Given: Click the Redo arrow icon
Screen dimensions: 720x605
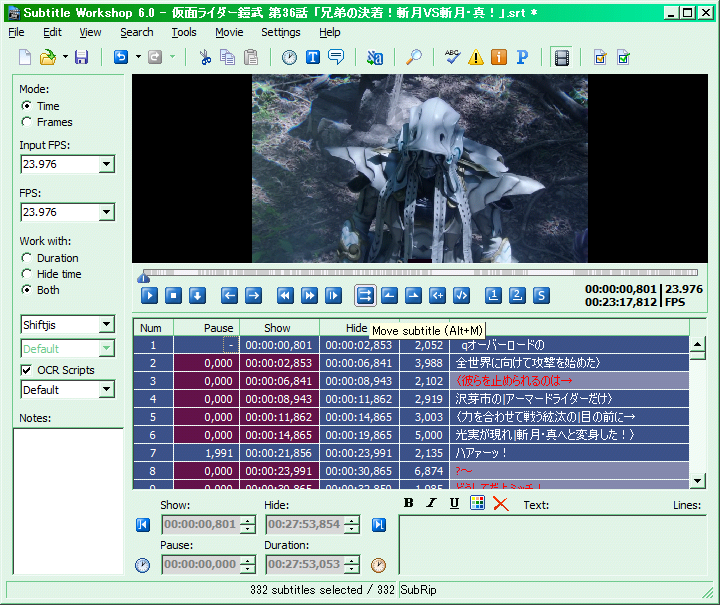Looking at the screenshot, I should [x=155, y=57].
